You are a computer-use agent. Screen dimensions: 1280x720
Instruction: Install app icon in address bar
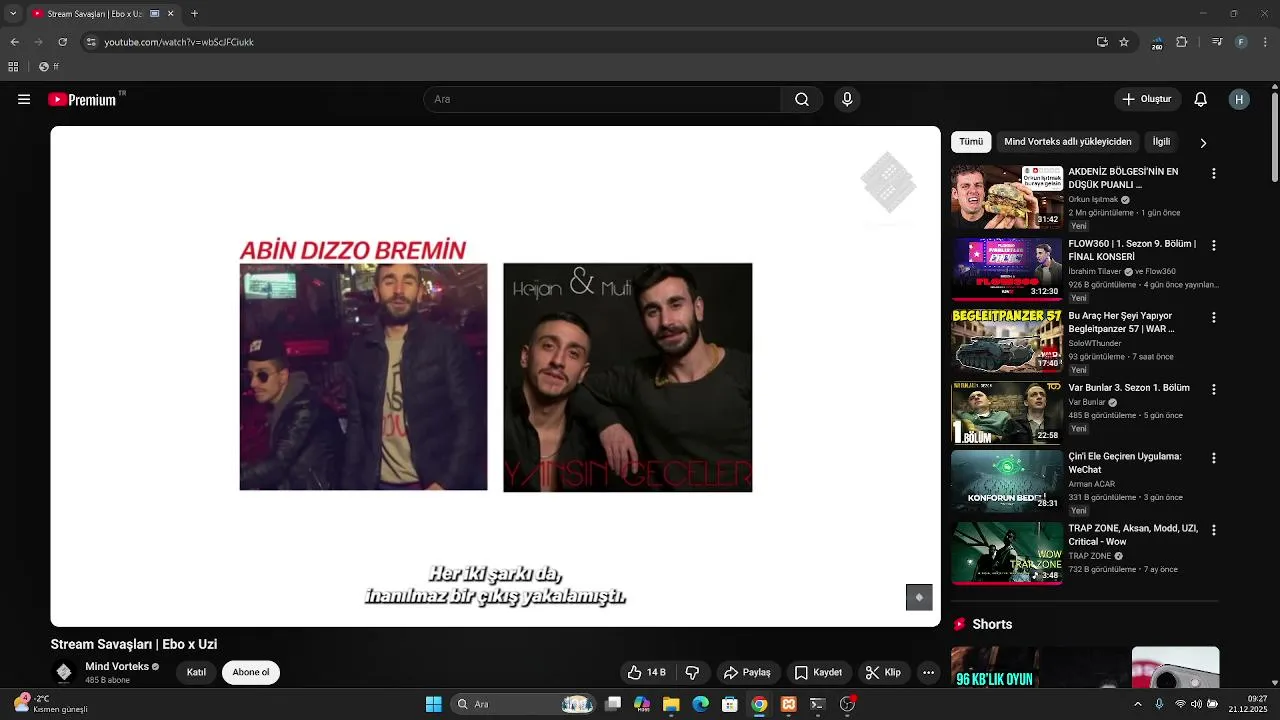1102,42
